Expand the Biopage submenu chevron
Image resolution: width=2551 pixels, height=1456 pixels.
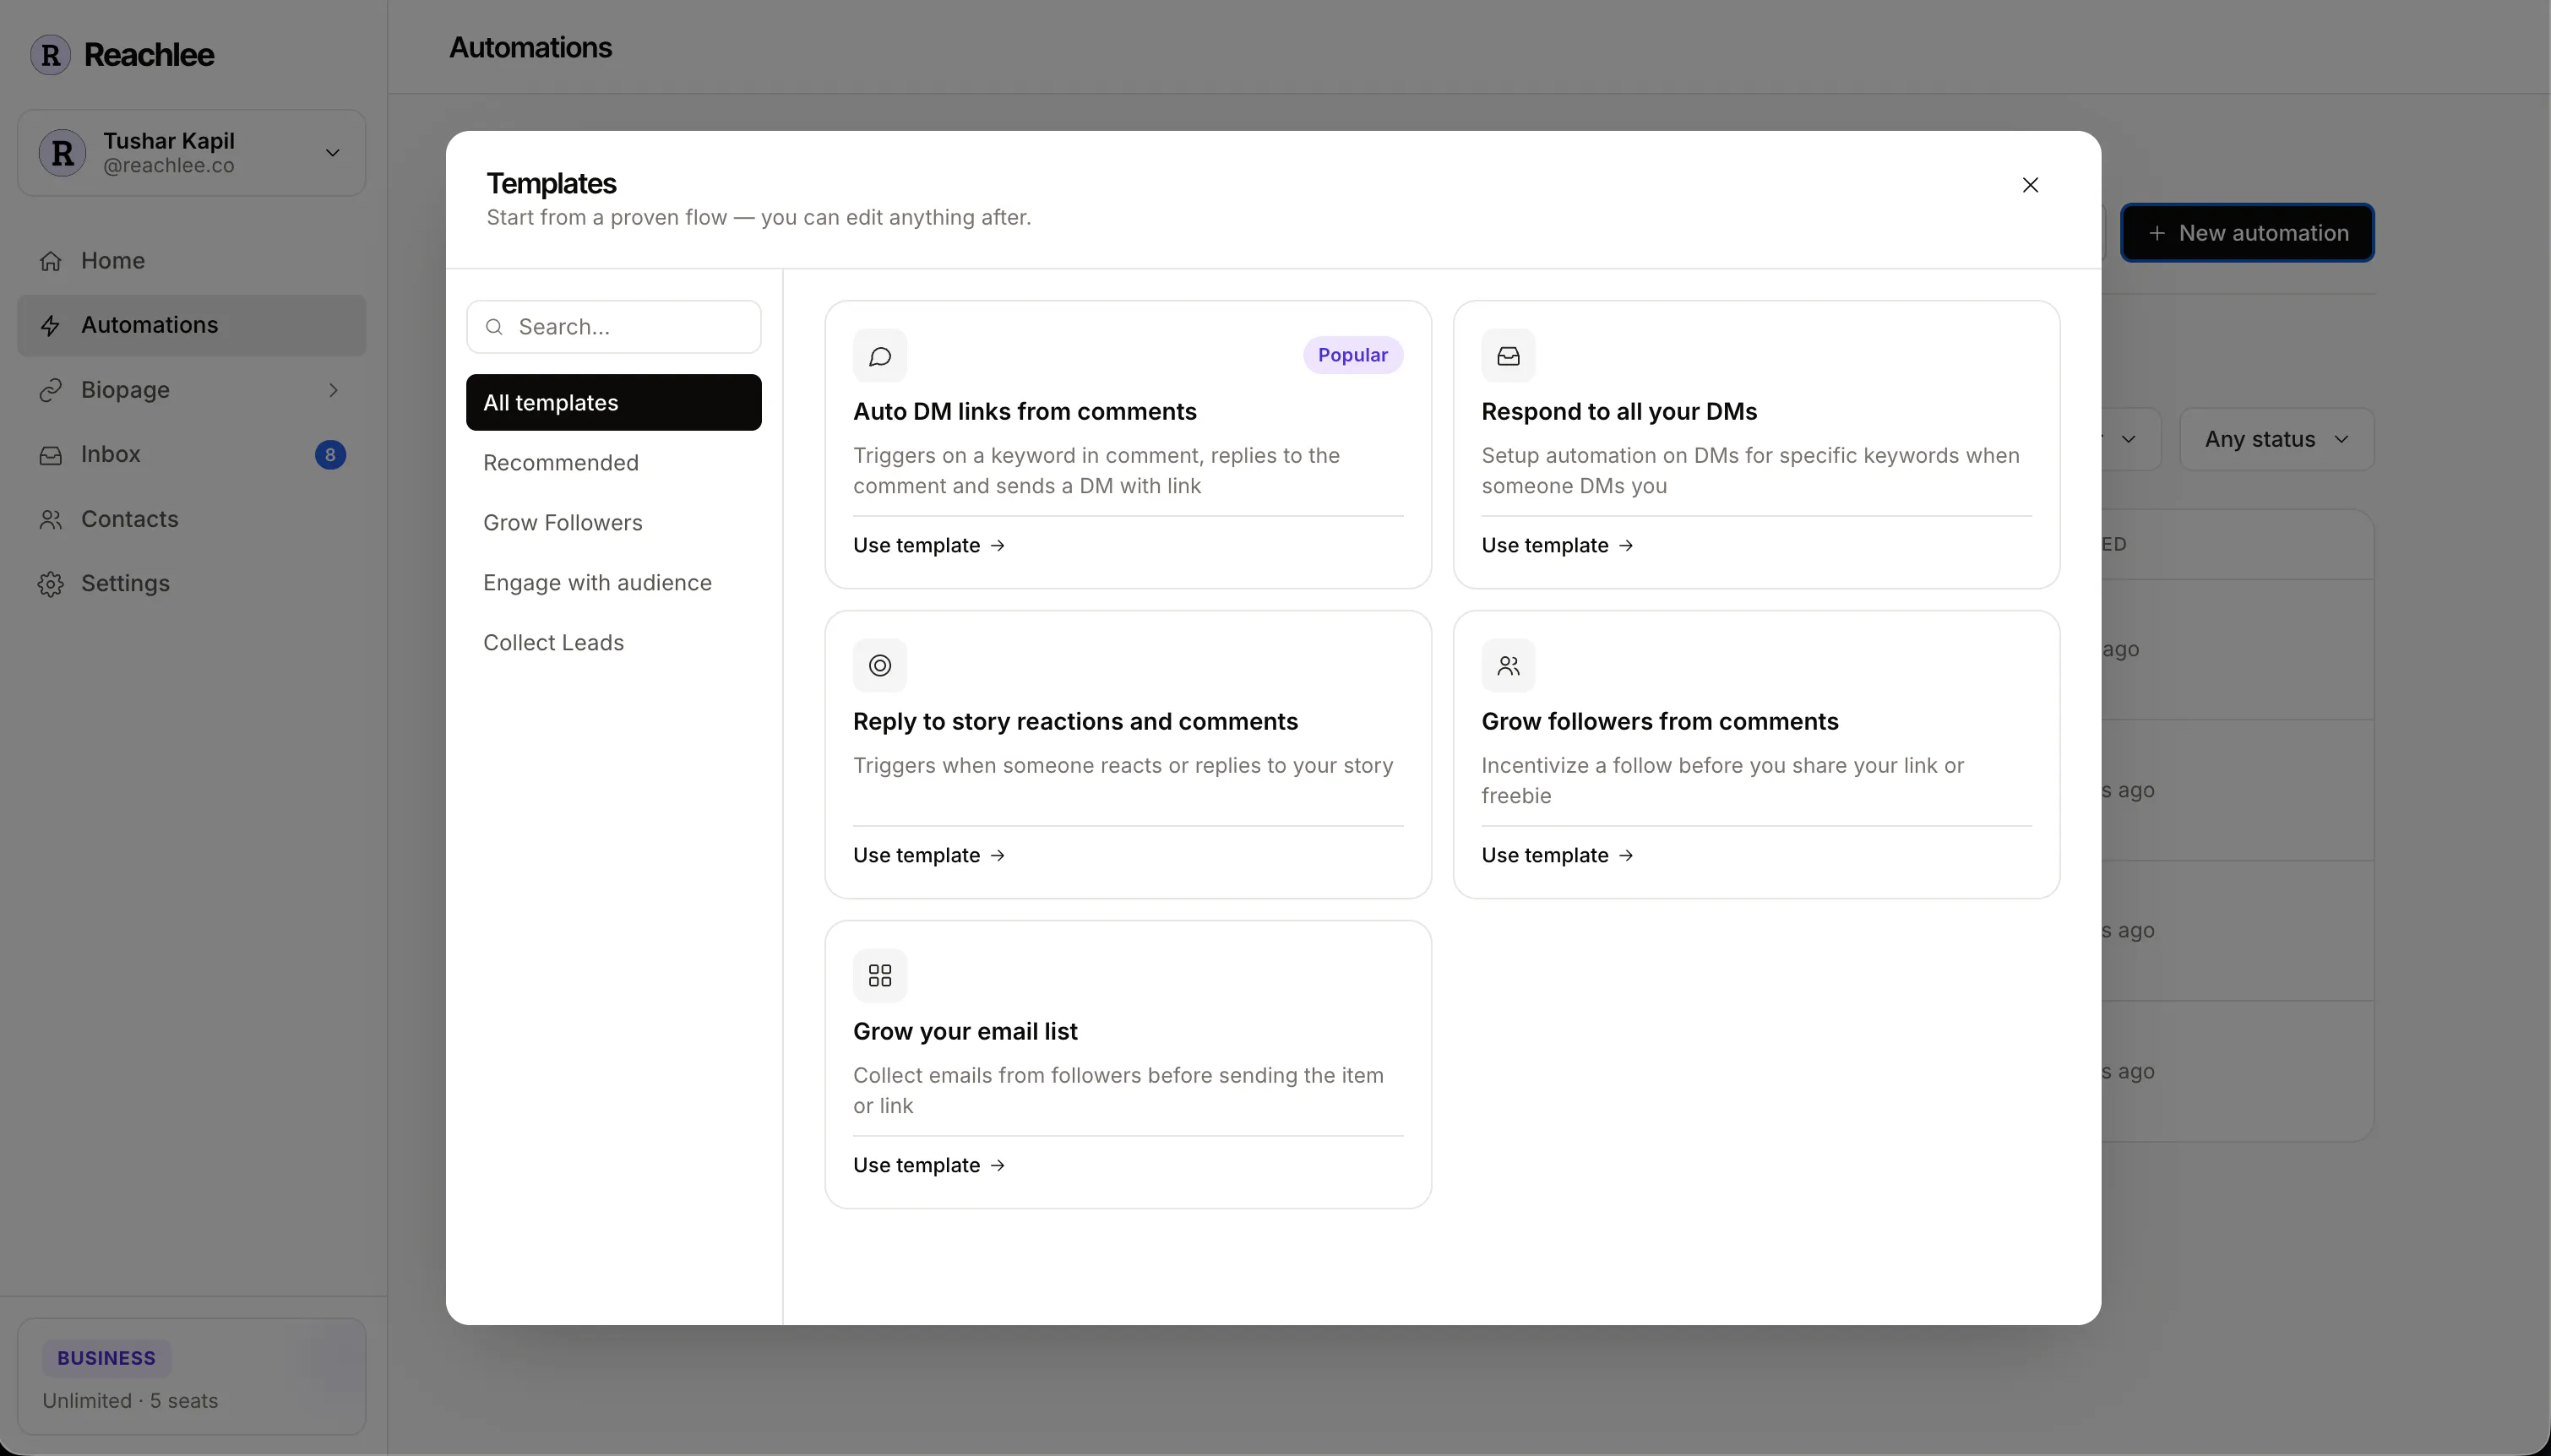[333, 390]
